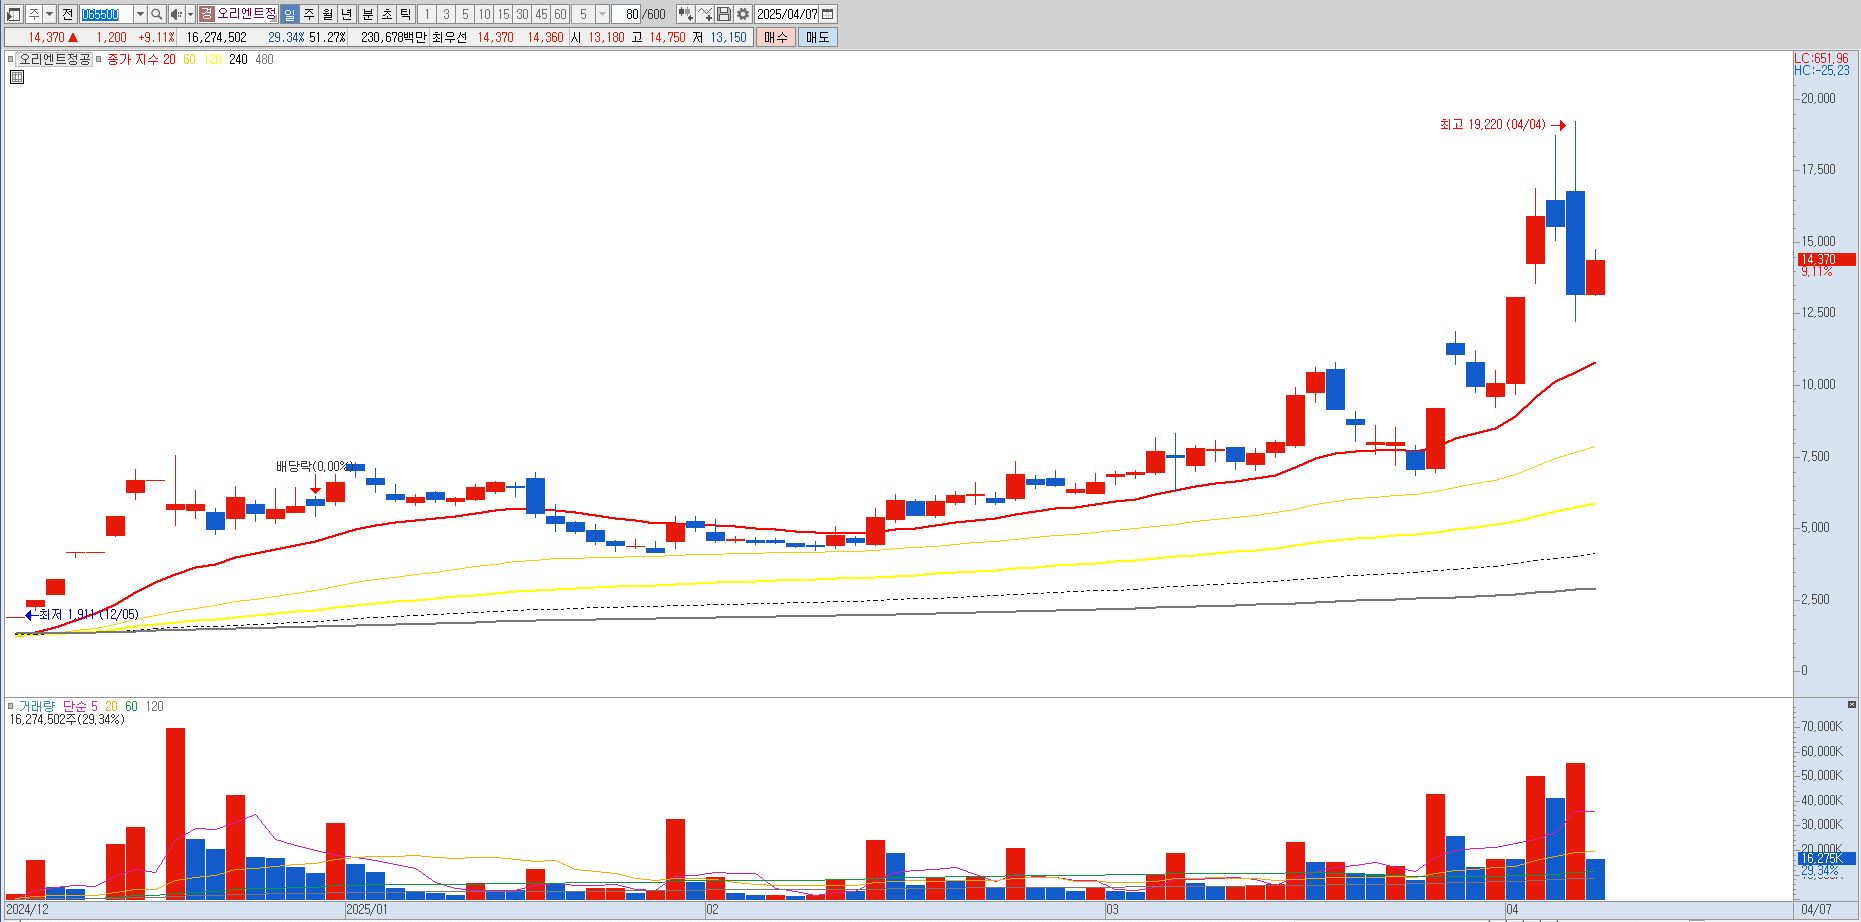This screenshot has height=922, width=1861.
Task: Switch to second 초 chart
Action: [386, 14]
